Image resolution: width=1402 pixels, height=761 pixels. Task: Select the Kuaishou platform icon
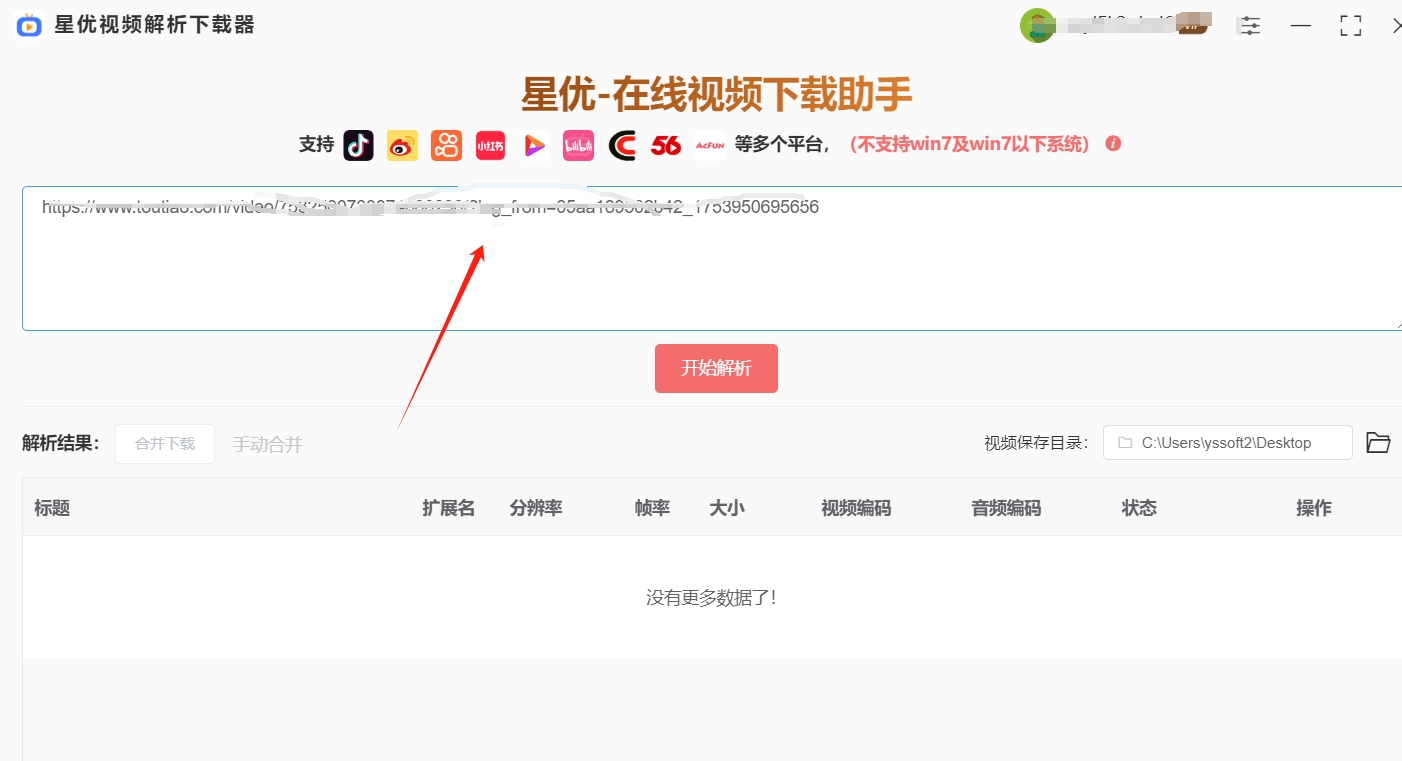click(x=446, y=145)
